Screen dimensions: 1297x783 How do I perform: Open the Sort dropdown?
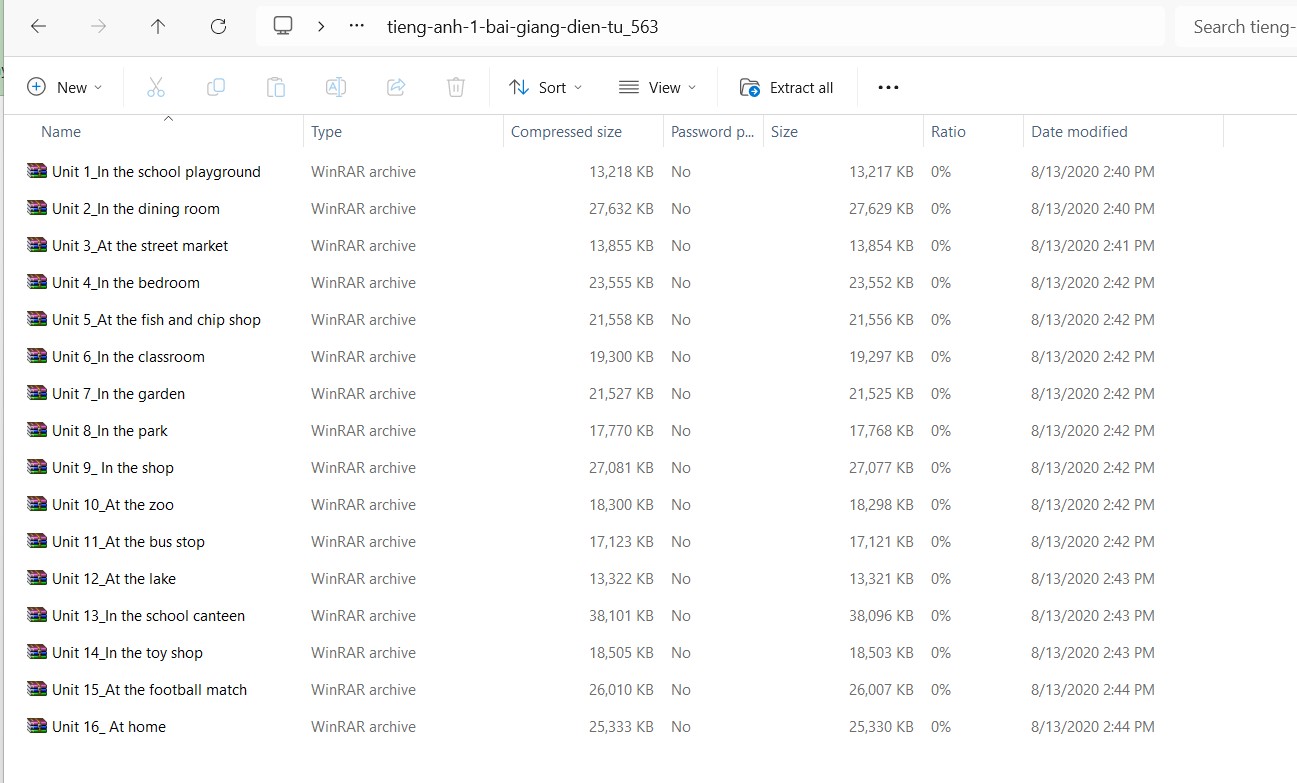(x=545, y=87)
